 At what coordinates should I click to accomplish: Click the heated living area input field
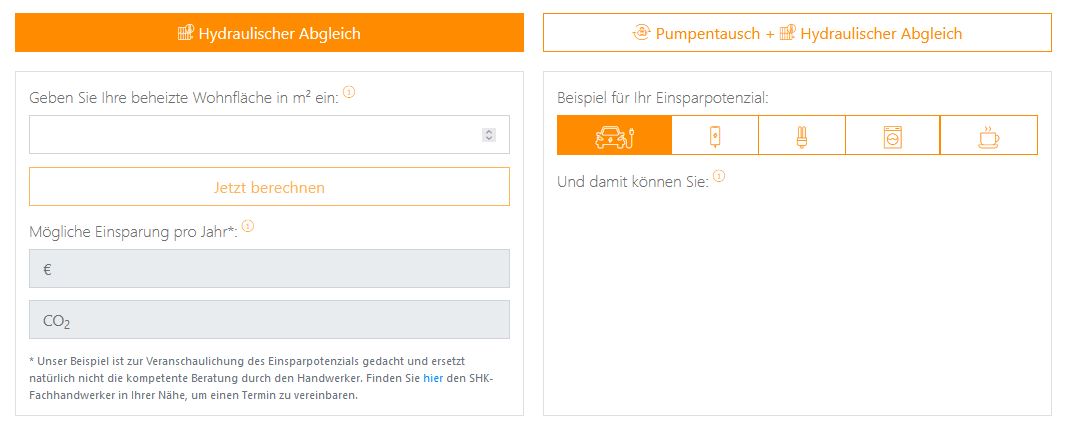(250, 135)
